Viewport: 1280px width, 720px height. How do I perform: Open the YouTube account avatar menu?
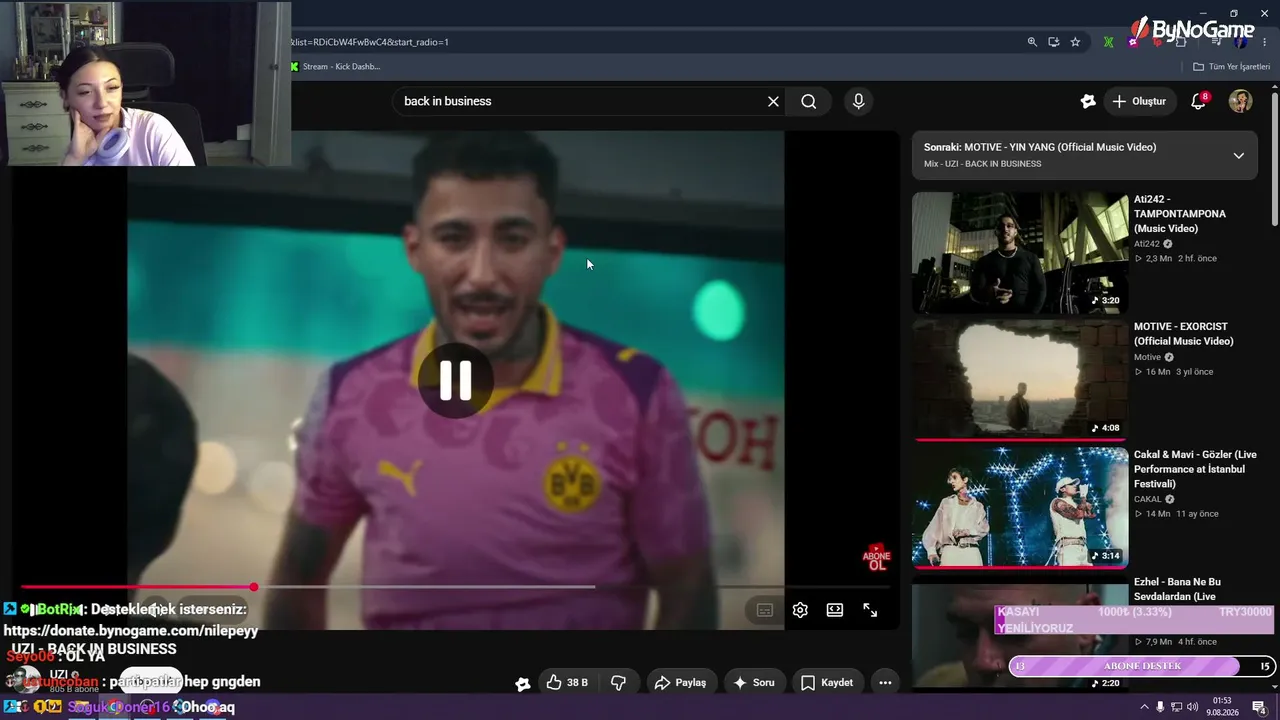click(x=1240, y=101)
